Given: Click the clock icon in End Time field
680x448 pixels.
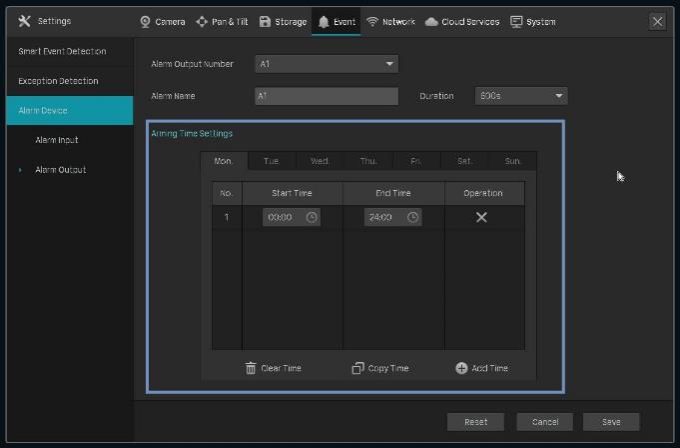Looking at the screenshot, I should [x=412, y=217].
